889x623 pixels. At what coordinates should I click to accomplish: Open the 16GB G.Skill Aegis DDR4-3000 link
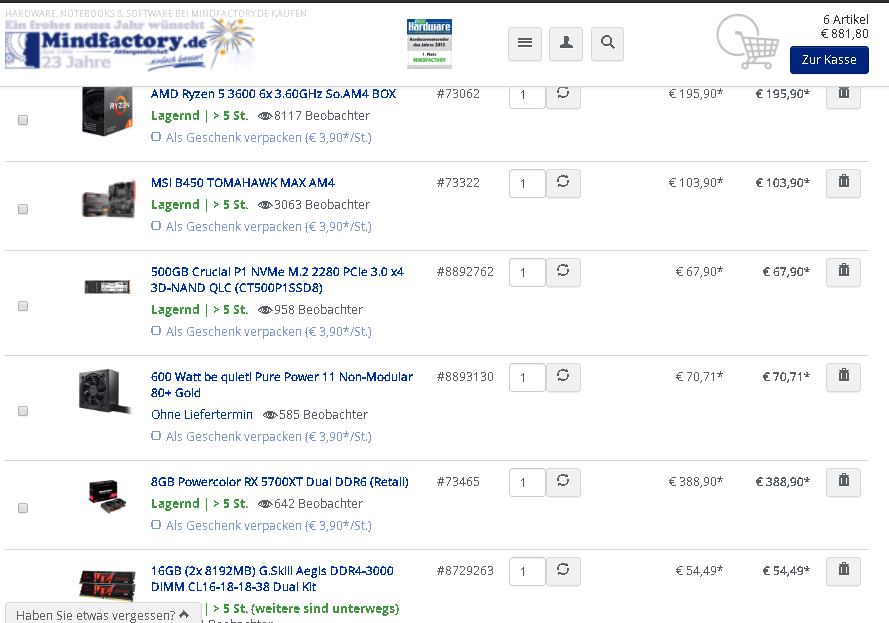click(272, 579)
